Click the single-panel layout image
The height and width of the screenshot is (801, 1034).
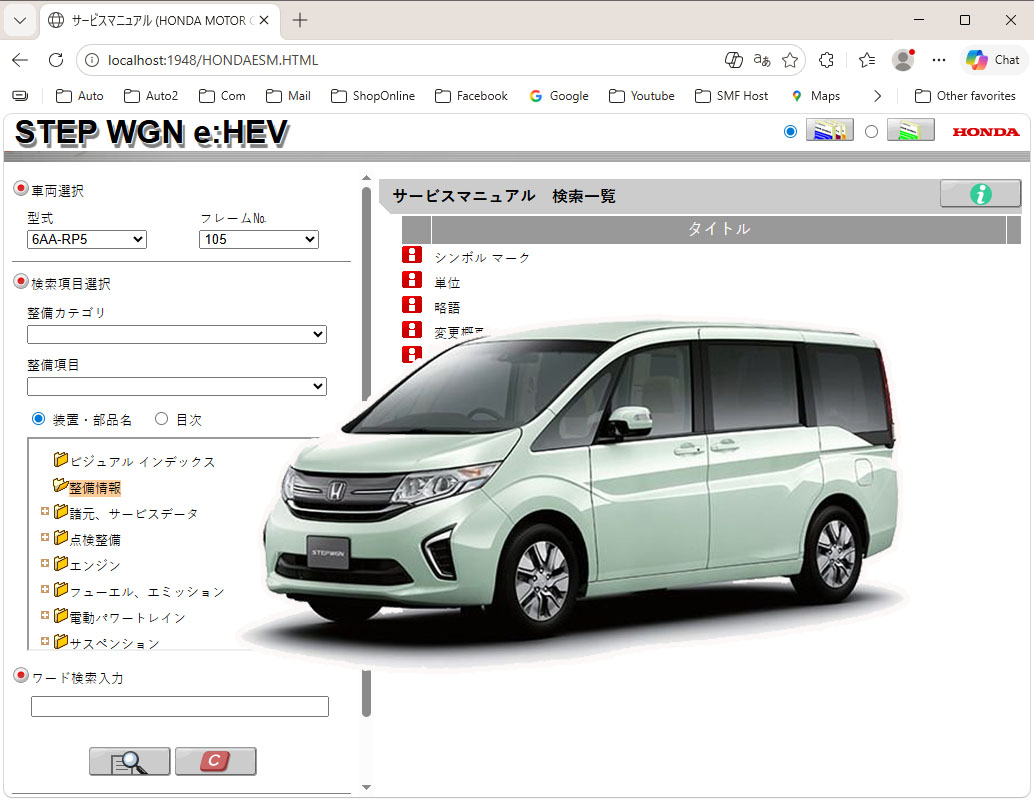pyautogui.click(x=910, y=130)
